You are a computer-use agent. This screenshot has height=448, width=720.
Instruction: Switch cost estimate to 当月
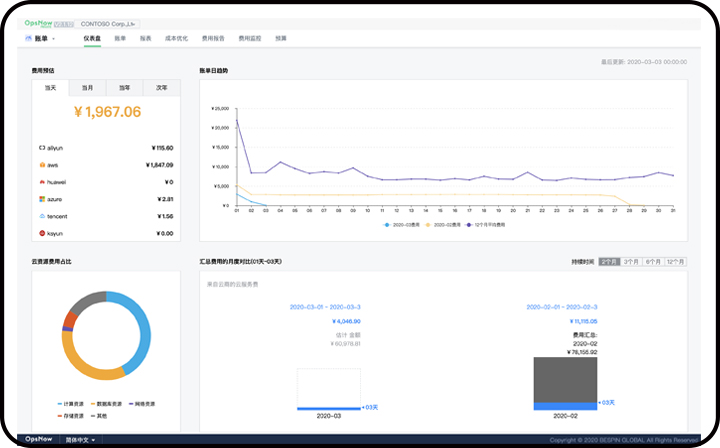click(87, 88)
